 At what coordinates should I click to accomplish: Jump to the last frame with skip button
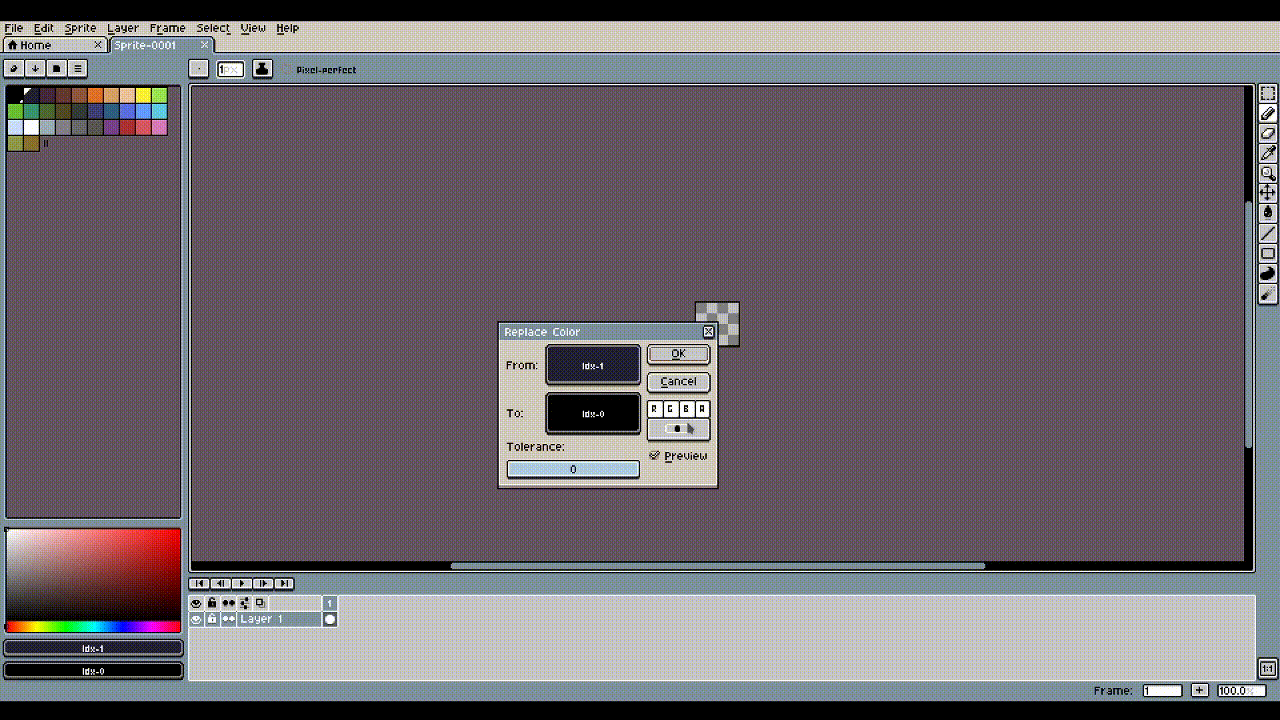click(x=285, y=584)
